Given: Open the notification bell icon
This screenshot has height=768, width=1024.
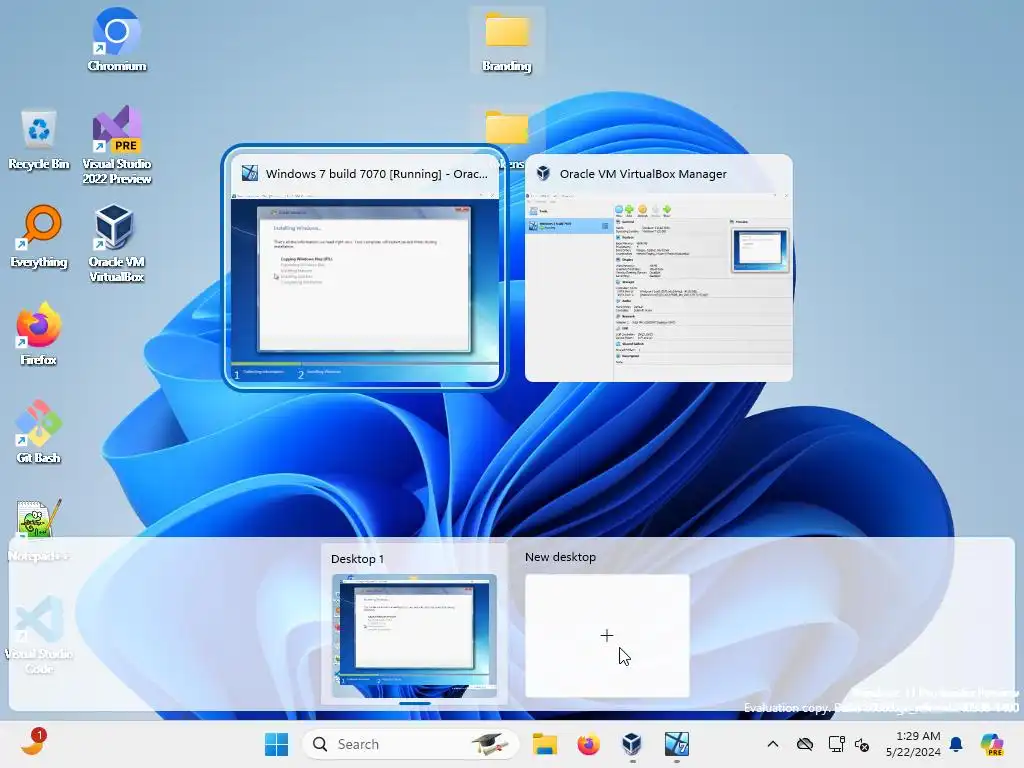Looking at the screenshot, I should click(x=956, y=744).
